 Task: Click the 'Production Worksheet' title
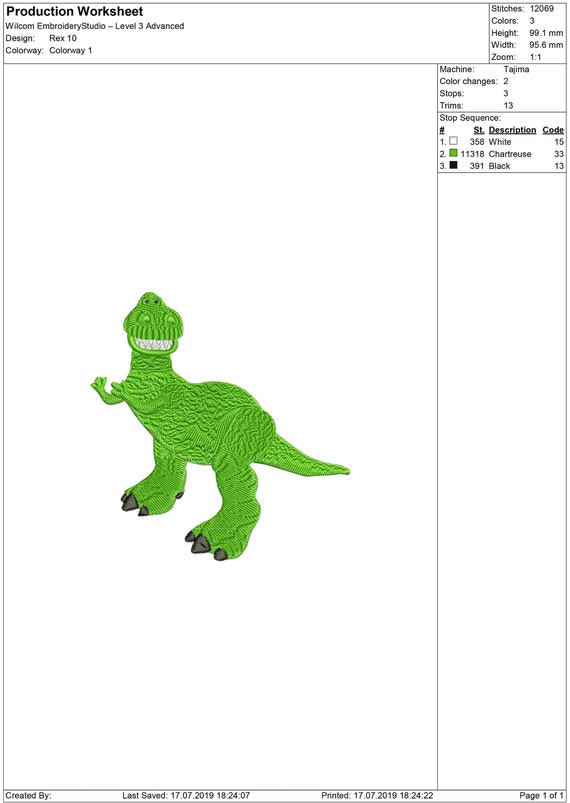(x=75, y=11)
